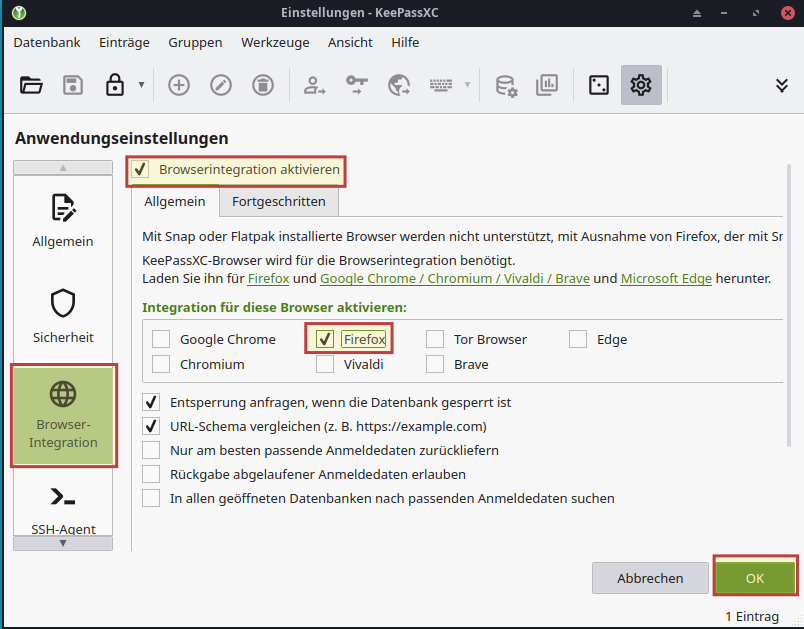Screen dimensions: 804x629
Task: Click the lock database padlock icon
Action: click(x=114, y=85)
